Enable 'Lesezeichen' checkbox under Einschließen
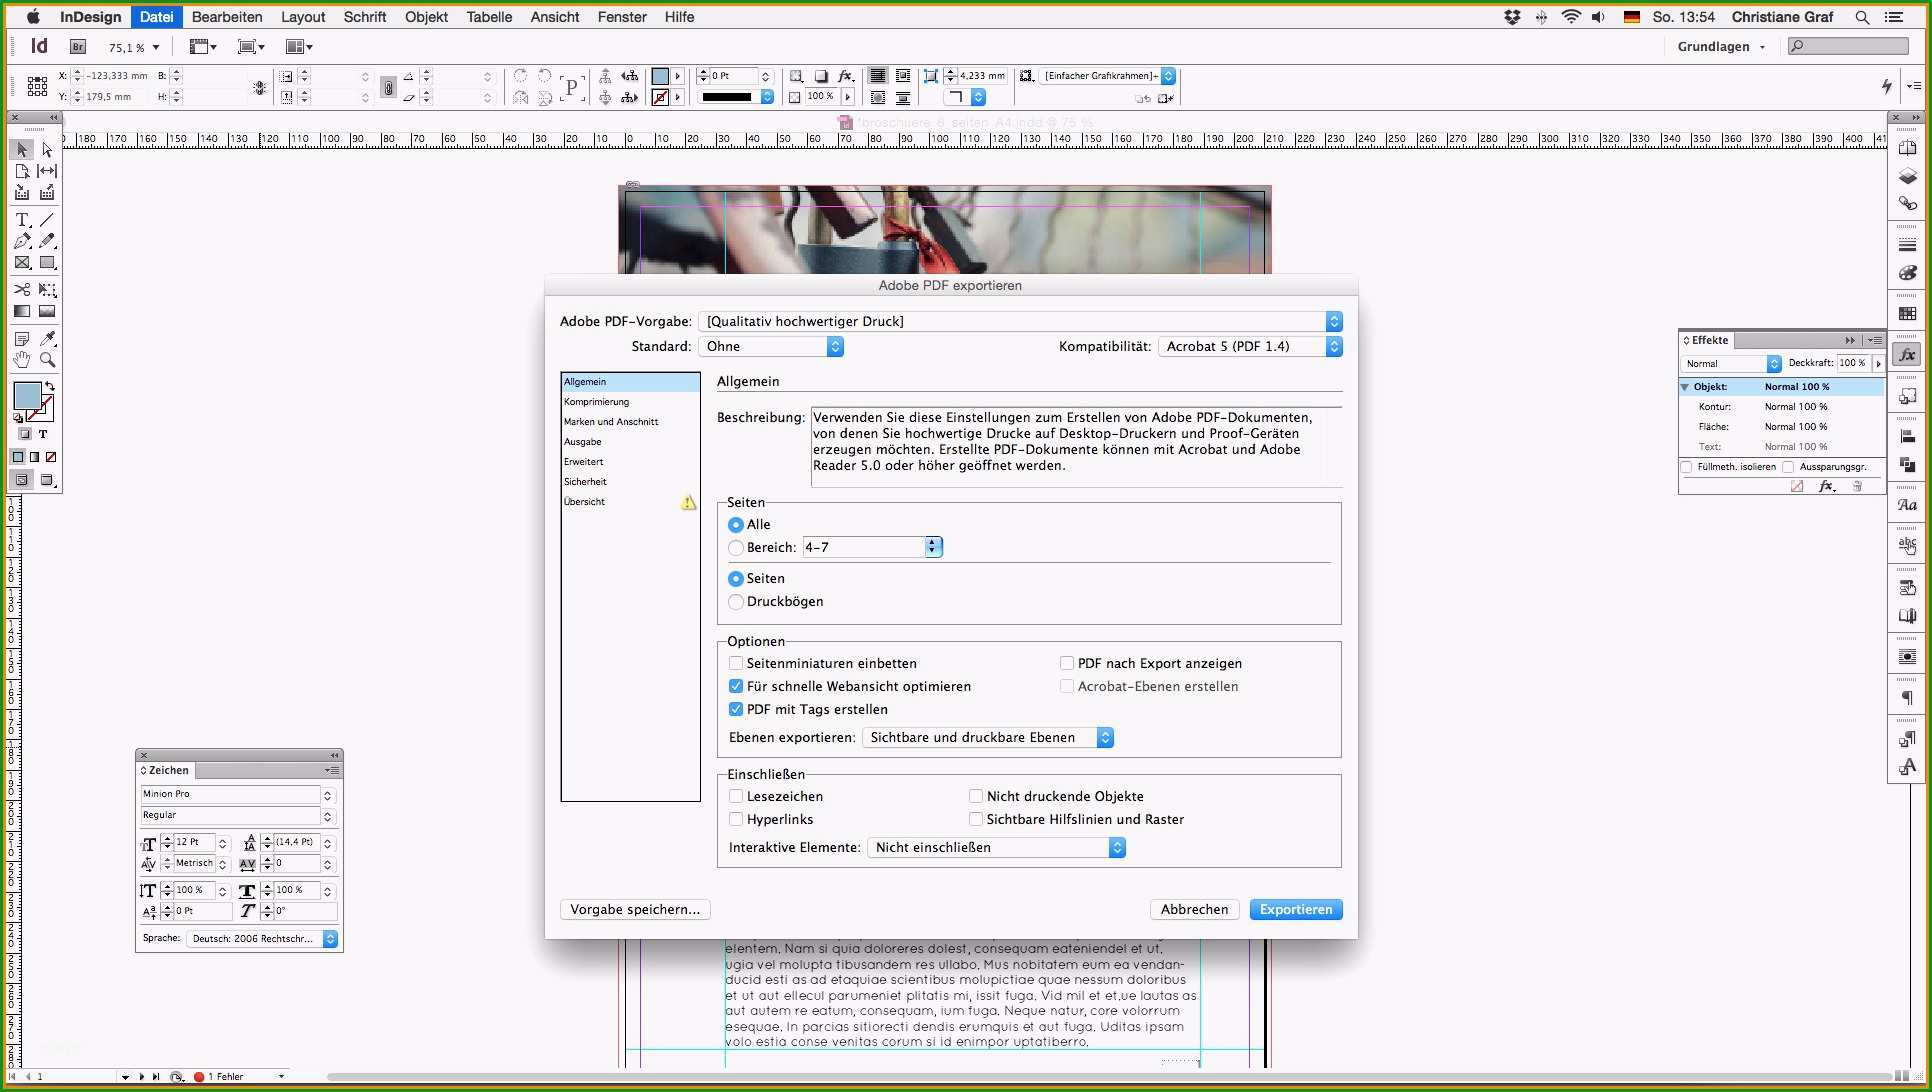1932x1092 pixels. click(736, 796)
